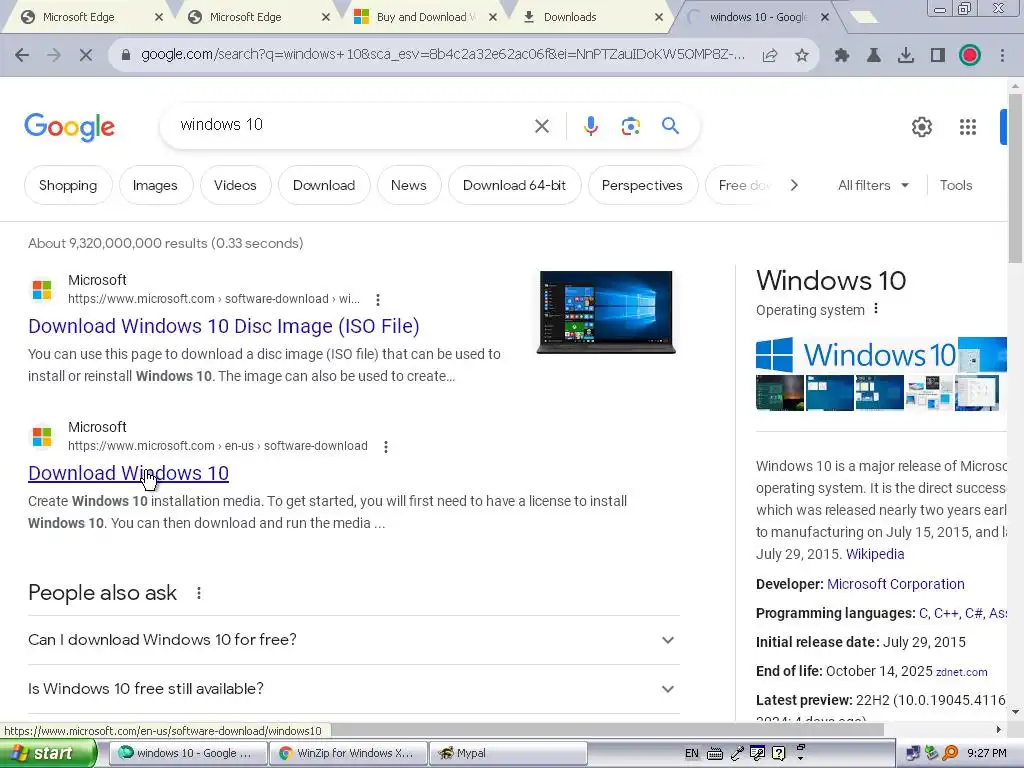Open Microsoft Corporation developer link
Viewport: 1024px width, 768px height.
point(895,584)
